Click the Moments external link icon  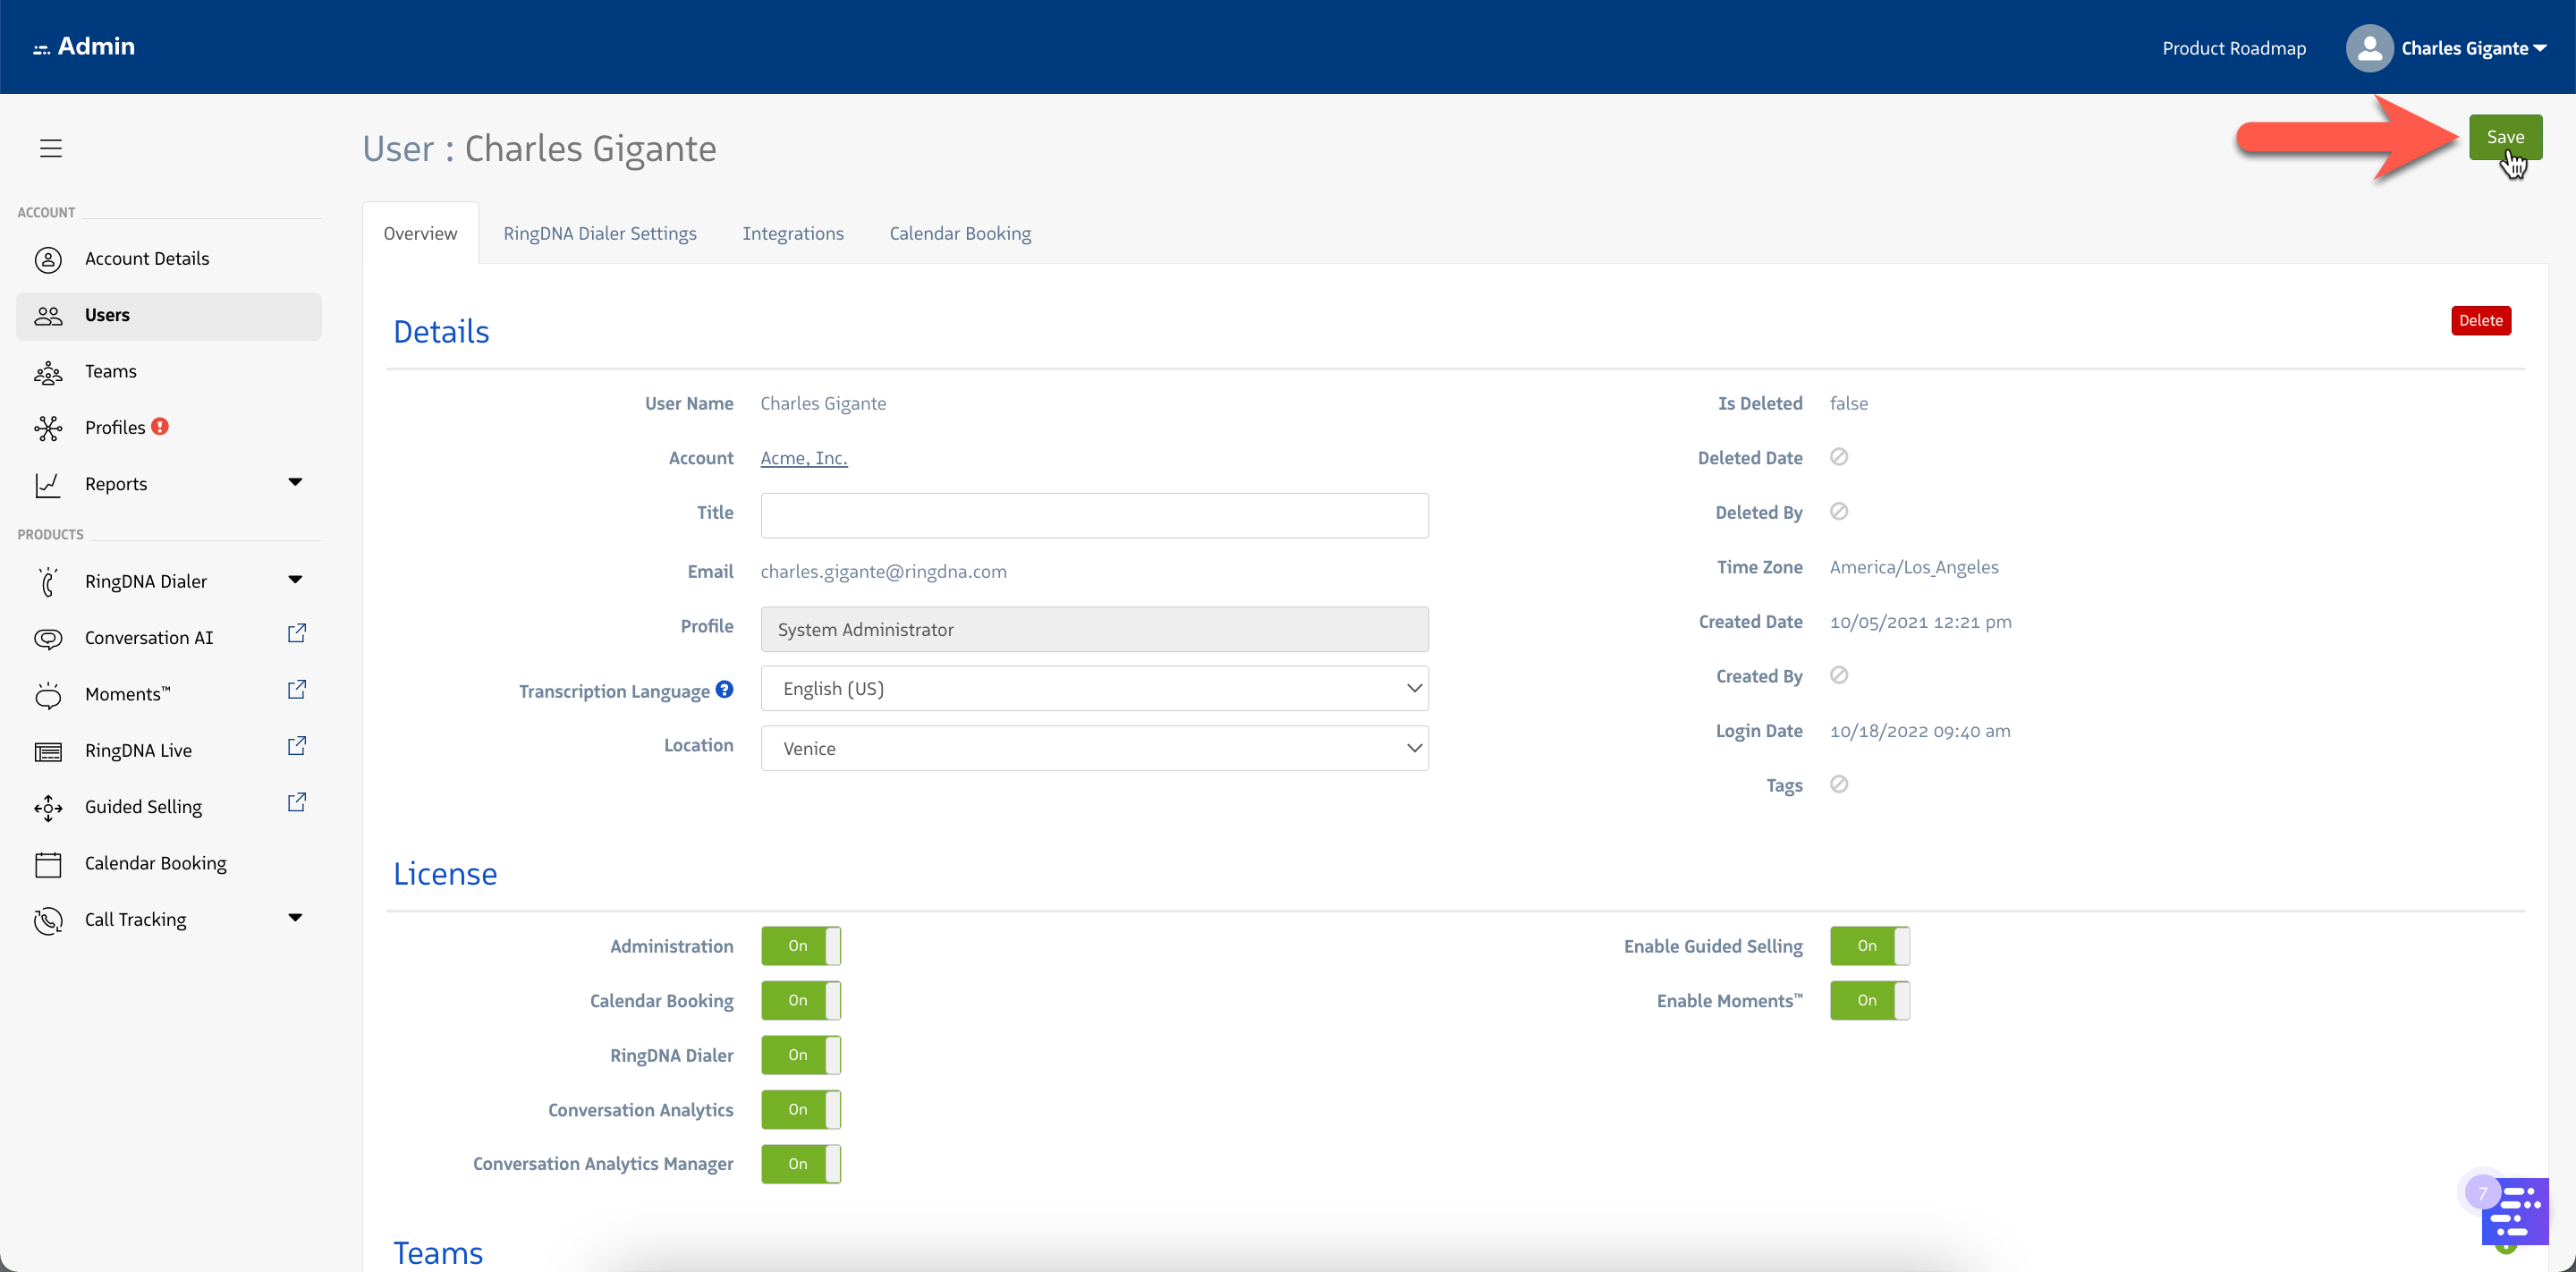(x=297, y=690)
